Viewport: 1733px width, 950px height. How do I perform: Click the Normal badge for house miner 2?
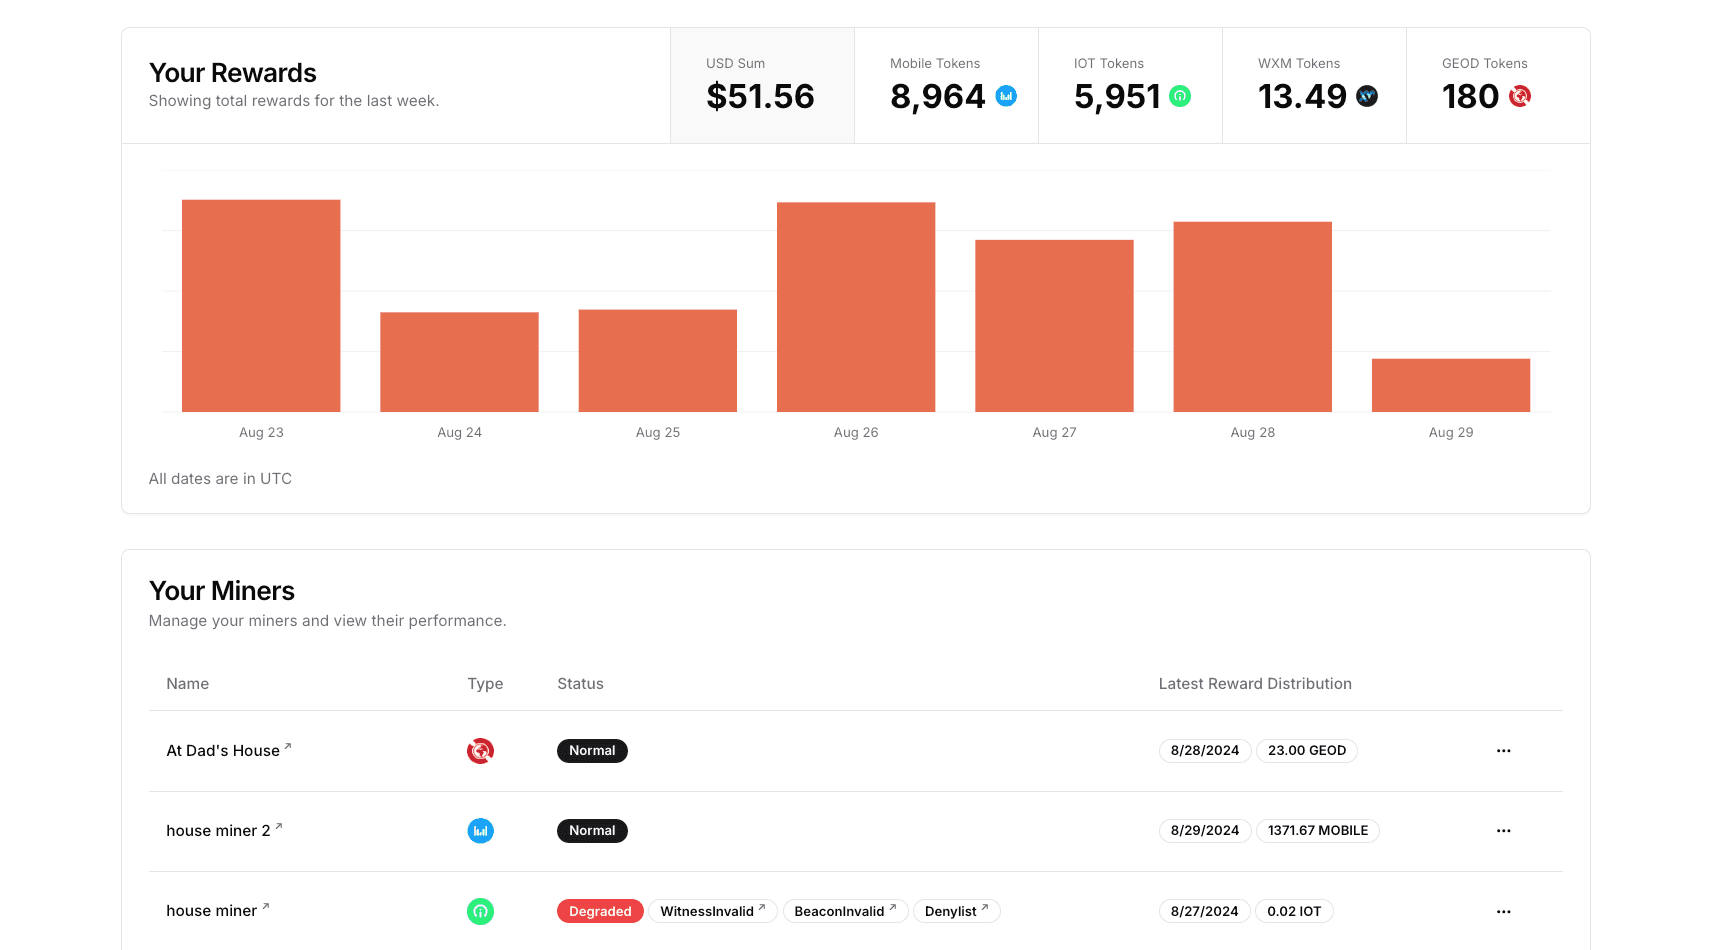tap(592, 831)
